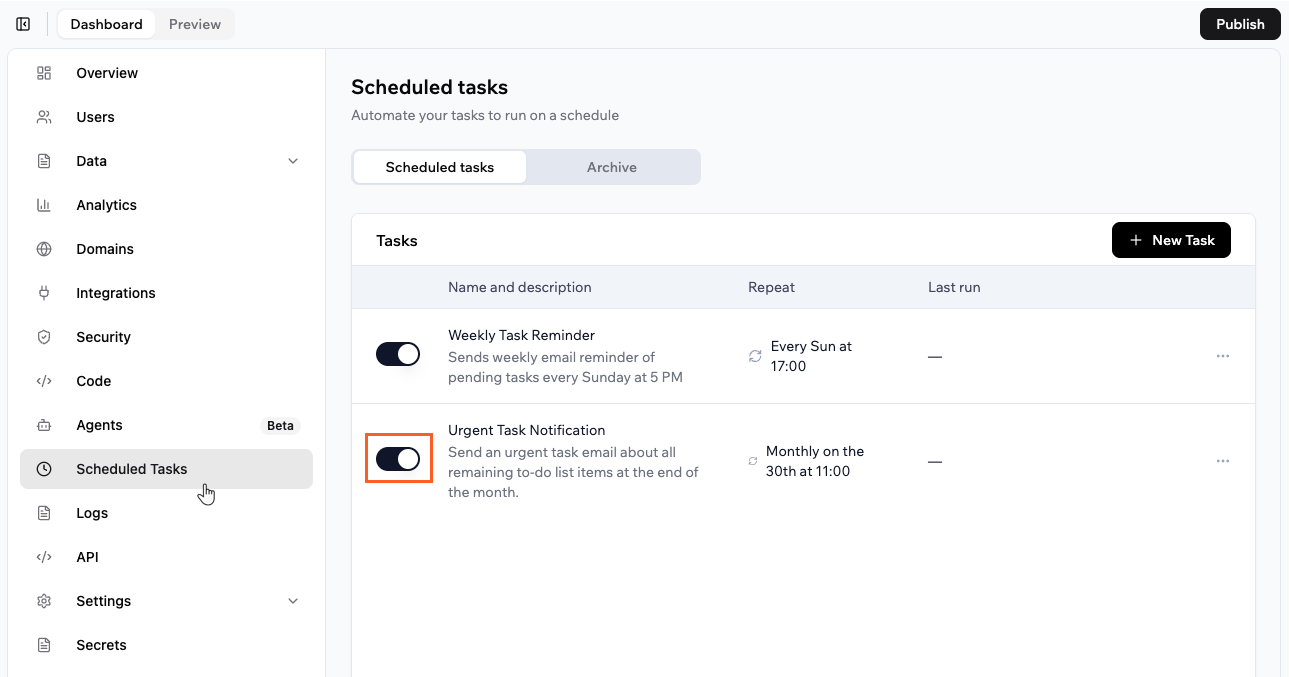Viewport: 1289px width, 677px height.
Task: Click the Logs document icon
Action: (44, 513)
